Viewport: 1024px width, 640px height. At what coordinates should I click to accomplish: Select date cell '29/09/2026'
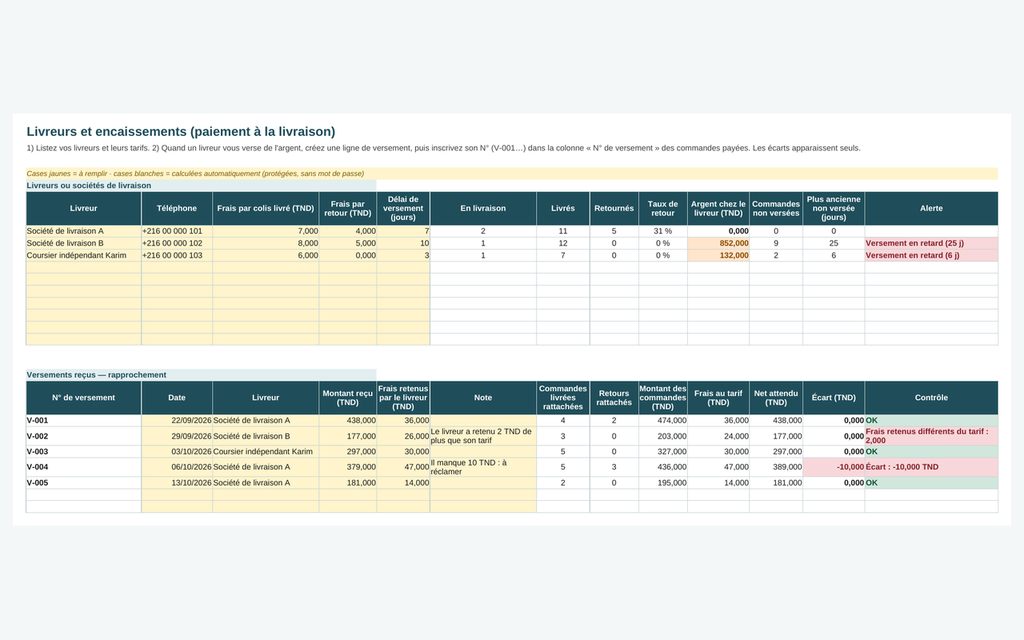[x=177, y=436]
